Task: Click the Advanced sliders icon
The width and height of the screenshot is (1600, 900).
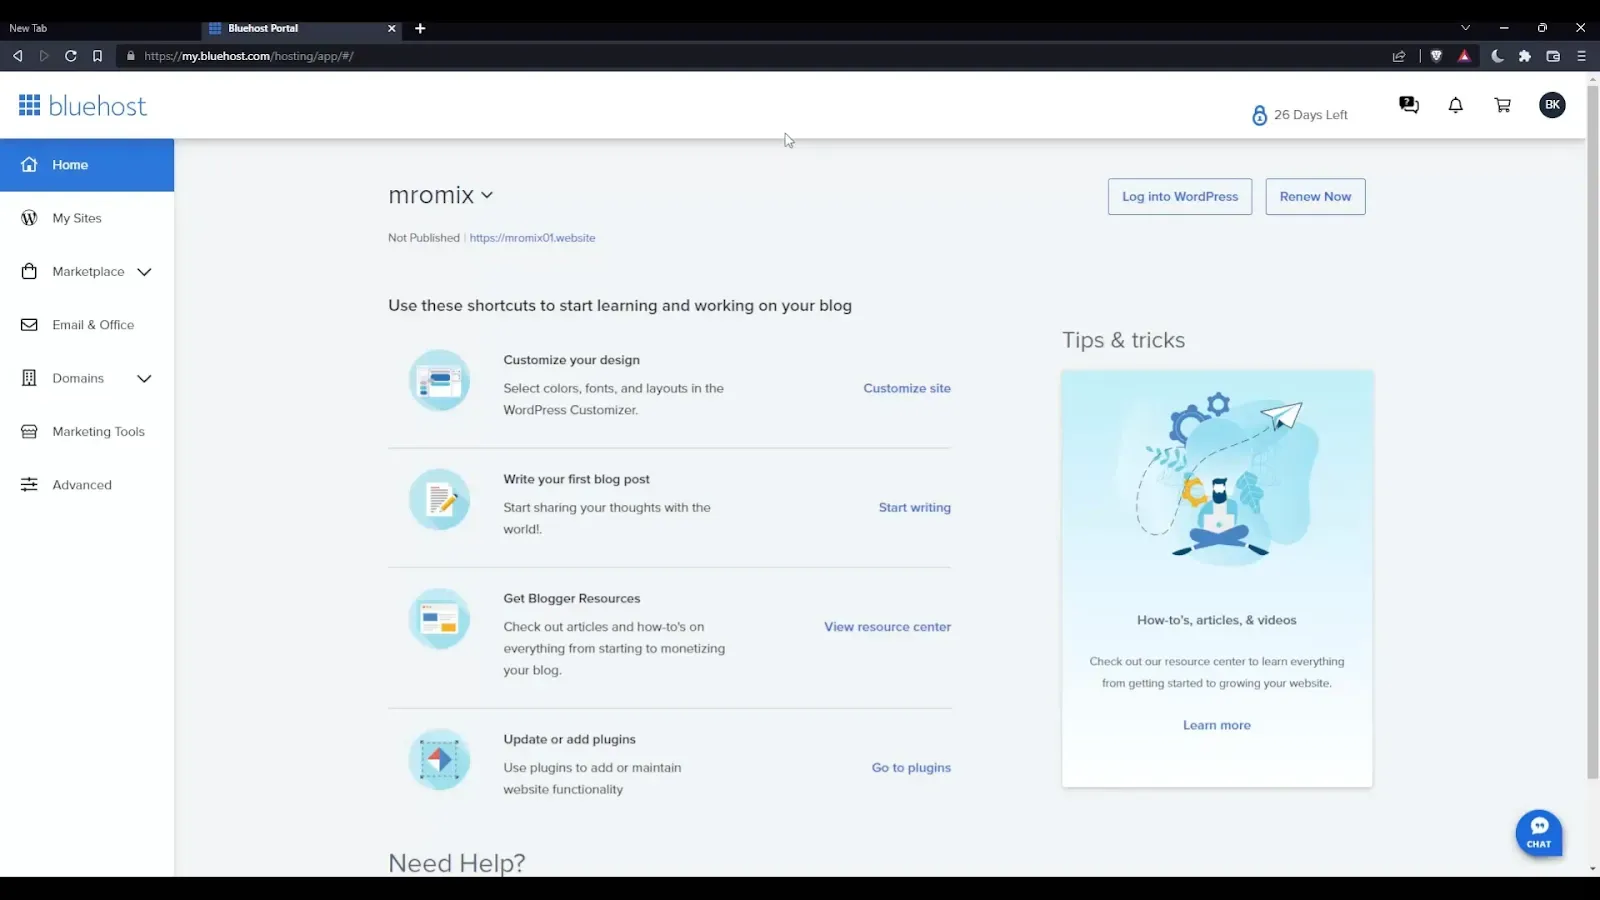Action: coord(29,485)
